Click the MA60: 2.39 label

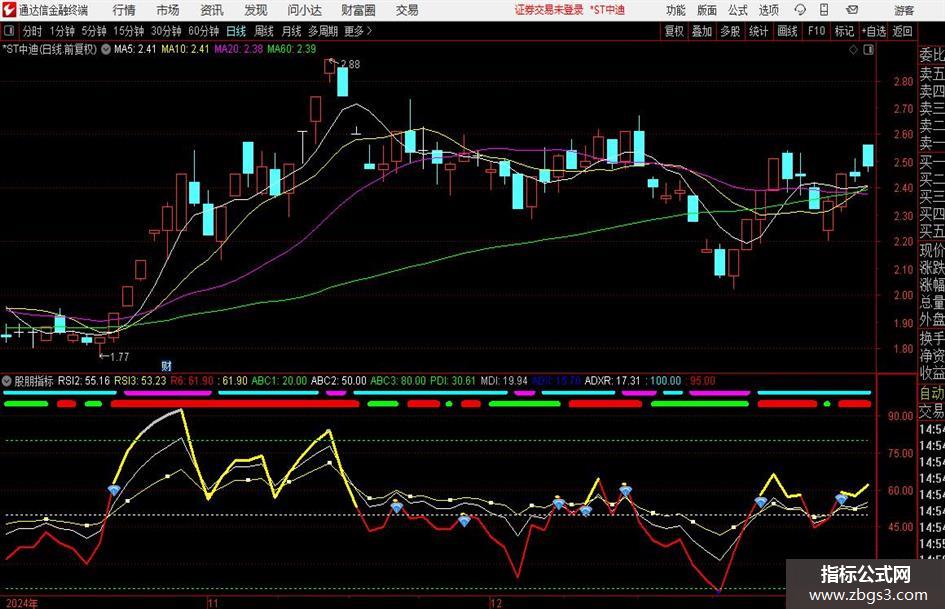click(x=292, y=49)
